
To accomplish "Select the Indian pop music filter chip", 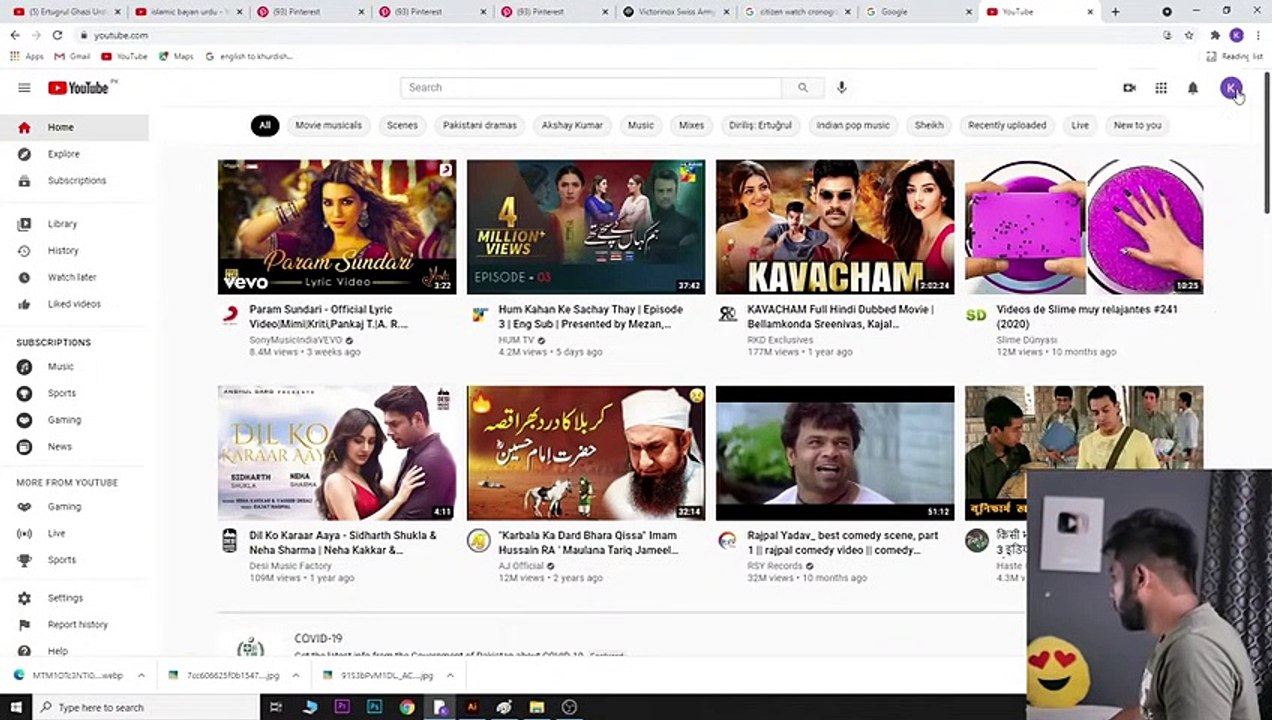I will click(853, 126).
